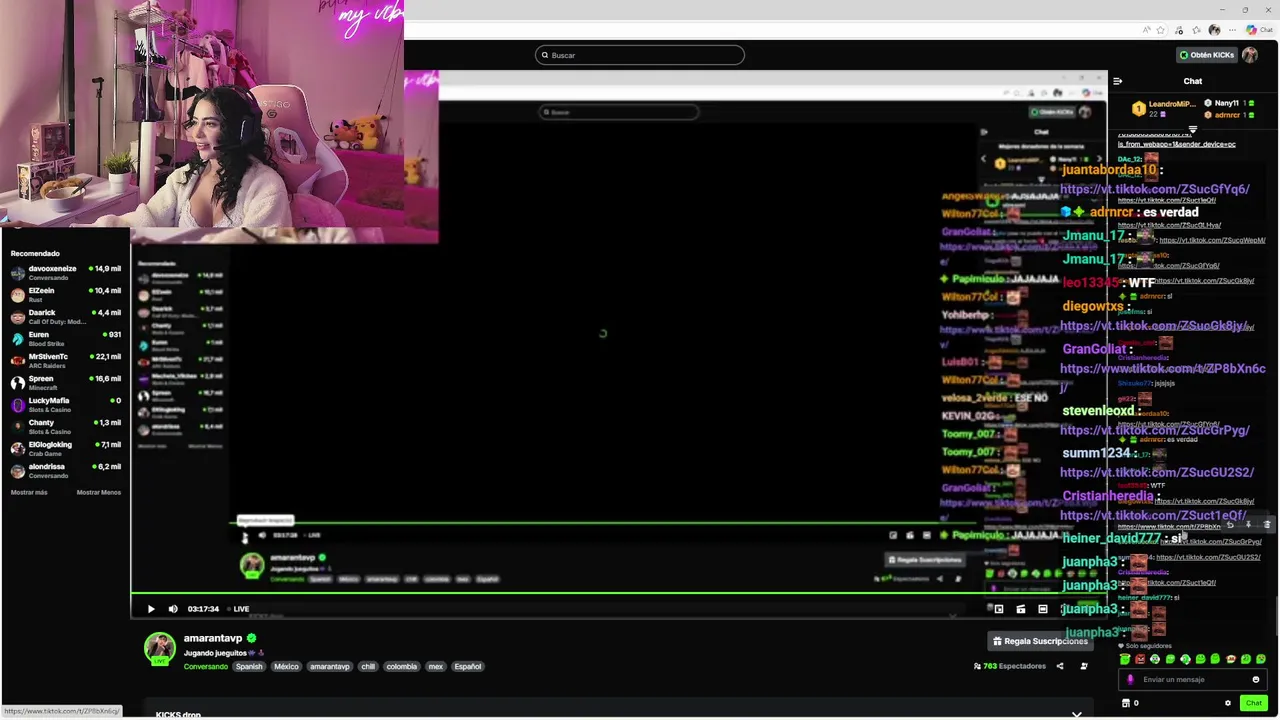Image resolution: width=1280 pixels, height=720 pixels.
Task: Share the stream via share icon
Action: 1060,666
